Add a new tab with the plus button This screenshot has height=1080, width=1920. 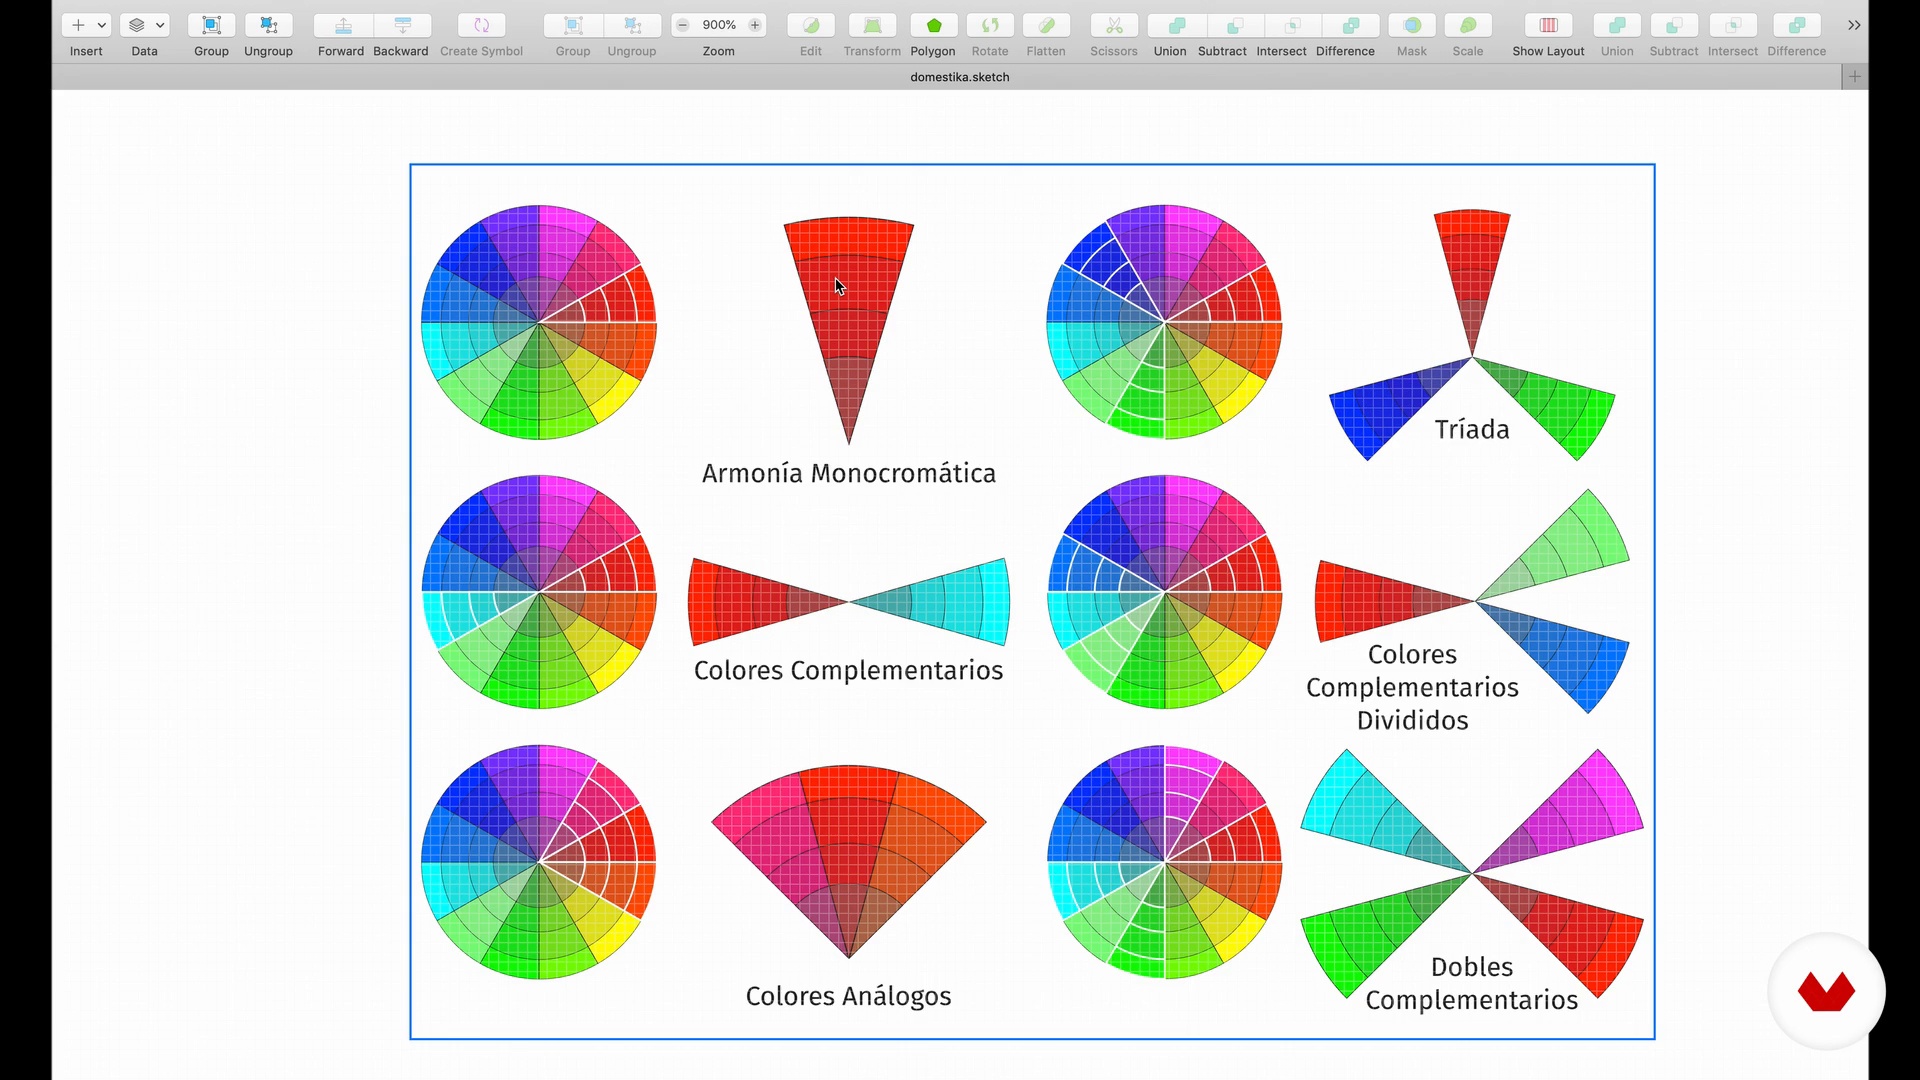click(1855, 77)
